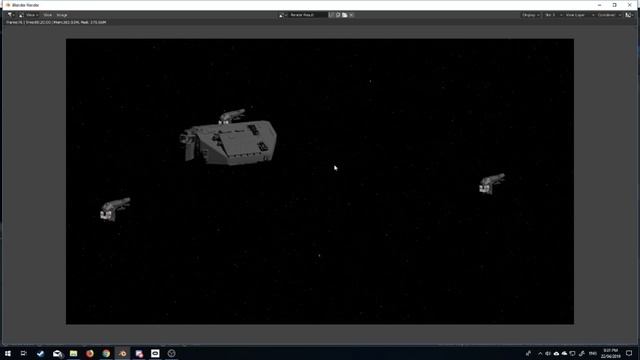Image resolution: width=640 pixels, height=360 pixels.
Task: Click the open image folder icon
Action: tap(344, 15)
